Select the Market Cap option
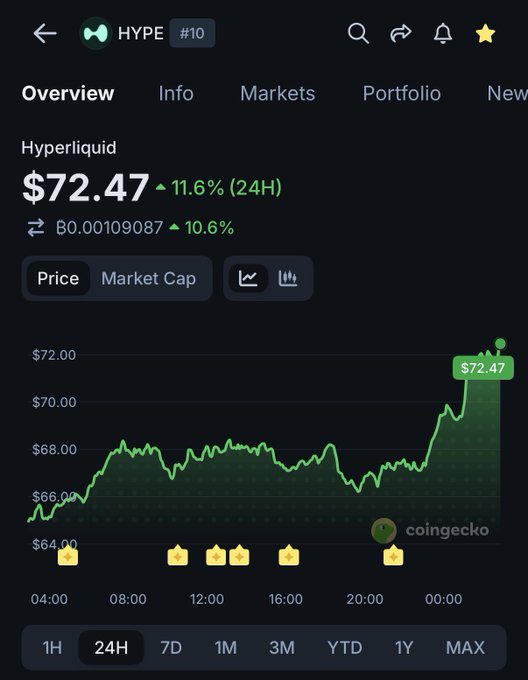This screenshot has height=680, width=528. click(149, 278)
